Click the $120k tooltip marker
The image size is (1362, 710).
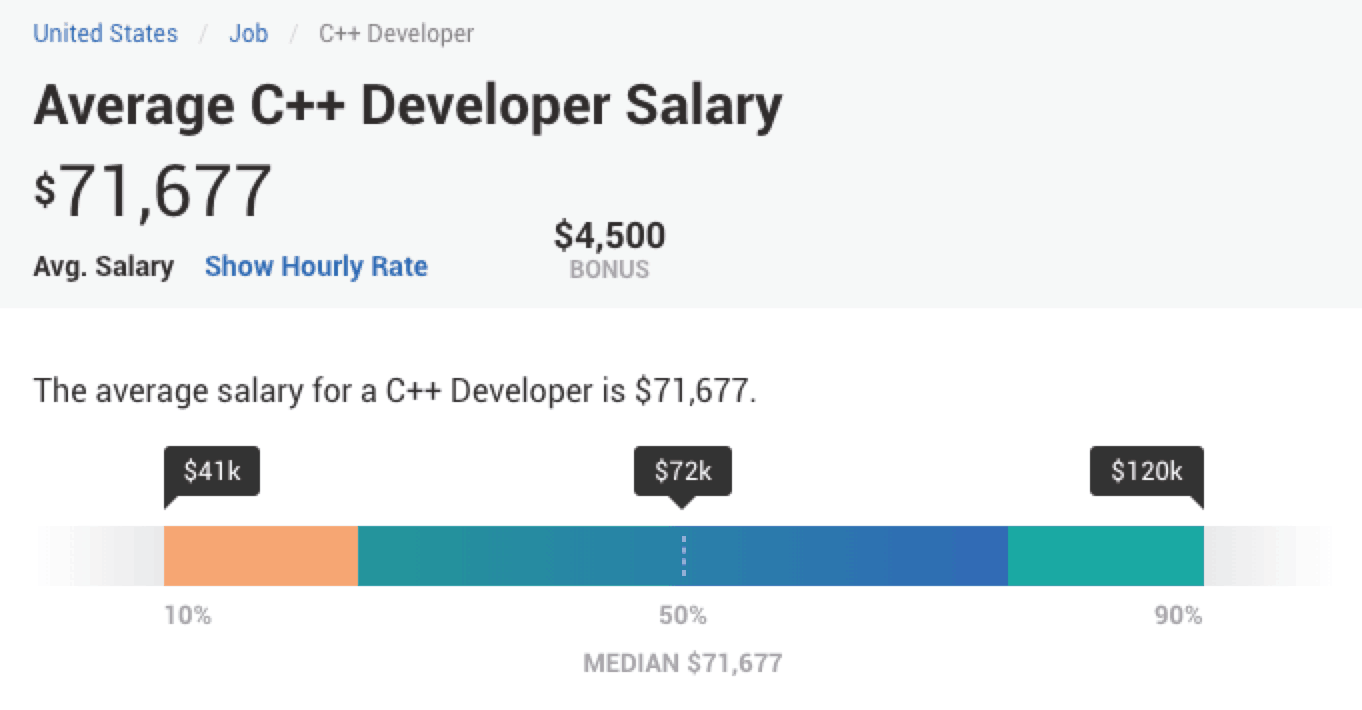pyautogui.click(x=1146, y=471)
